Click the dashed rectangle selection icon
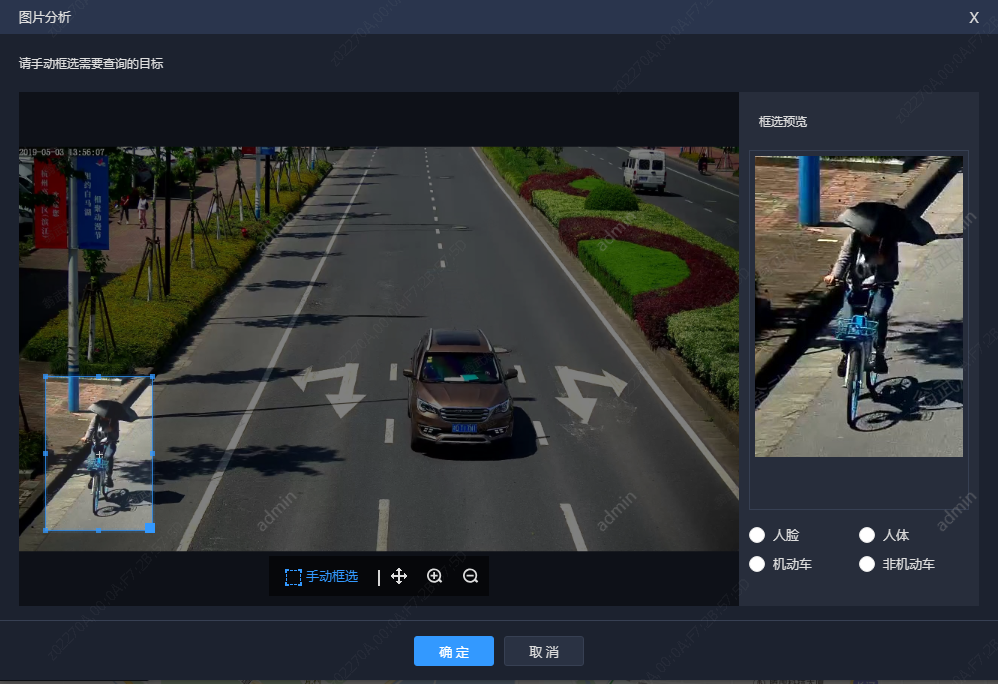 pos(293,577)
